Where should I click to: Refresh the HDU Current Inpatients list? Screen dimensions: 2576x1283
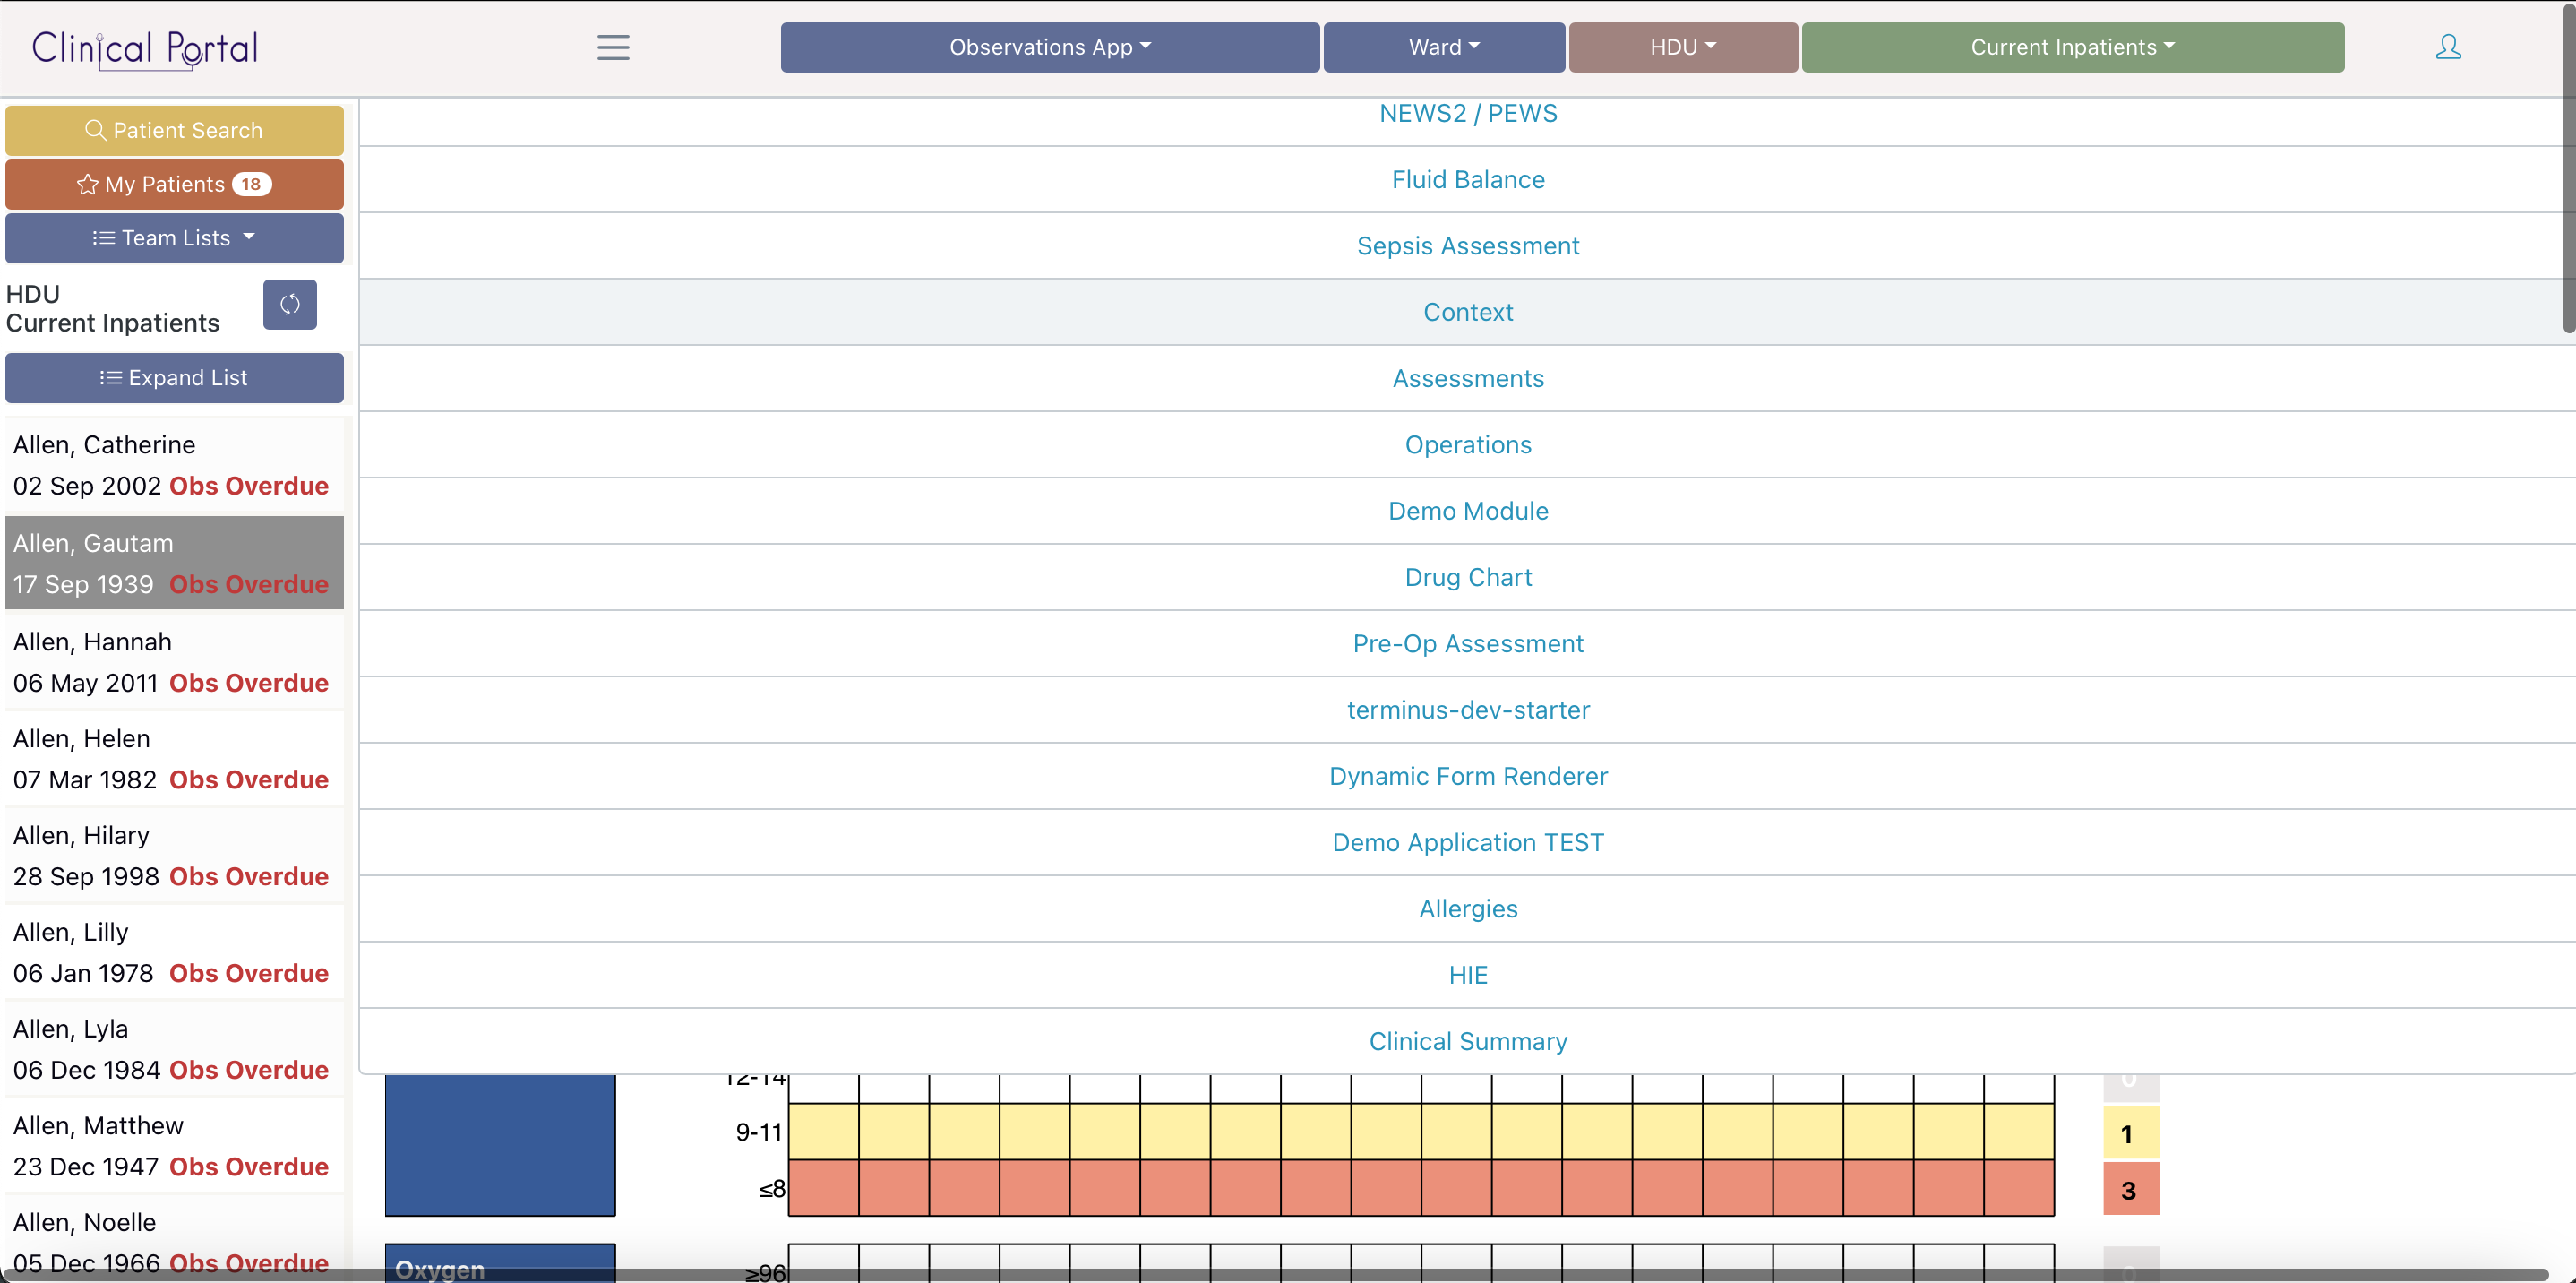pyautogui.click(x=289, y=305)
